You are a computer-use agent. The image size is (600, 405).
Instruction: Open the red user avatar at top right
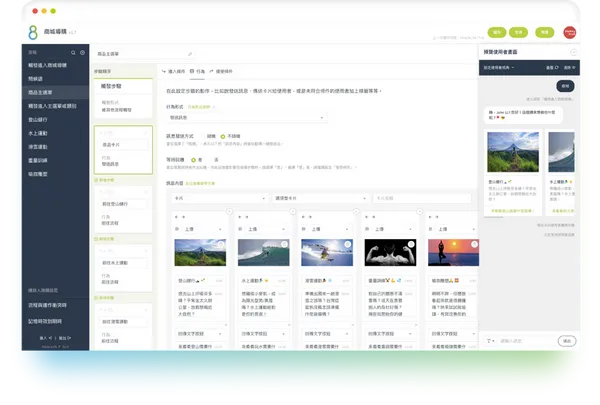click(x=569, y=33)
